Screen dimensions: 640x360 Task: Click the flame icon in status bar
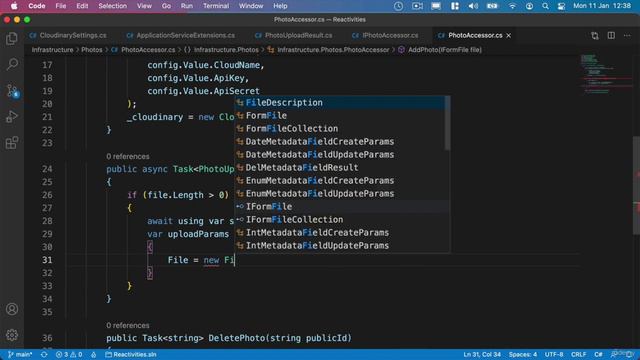(x=93, y=354)
